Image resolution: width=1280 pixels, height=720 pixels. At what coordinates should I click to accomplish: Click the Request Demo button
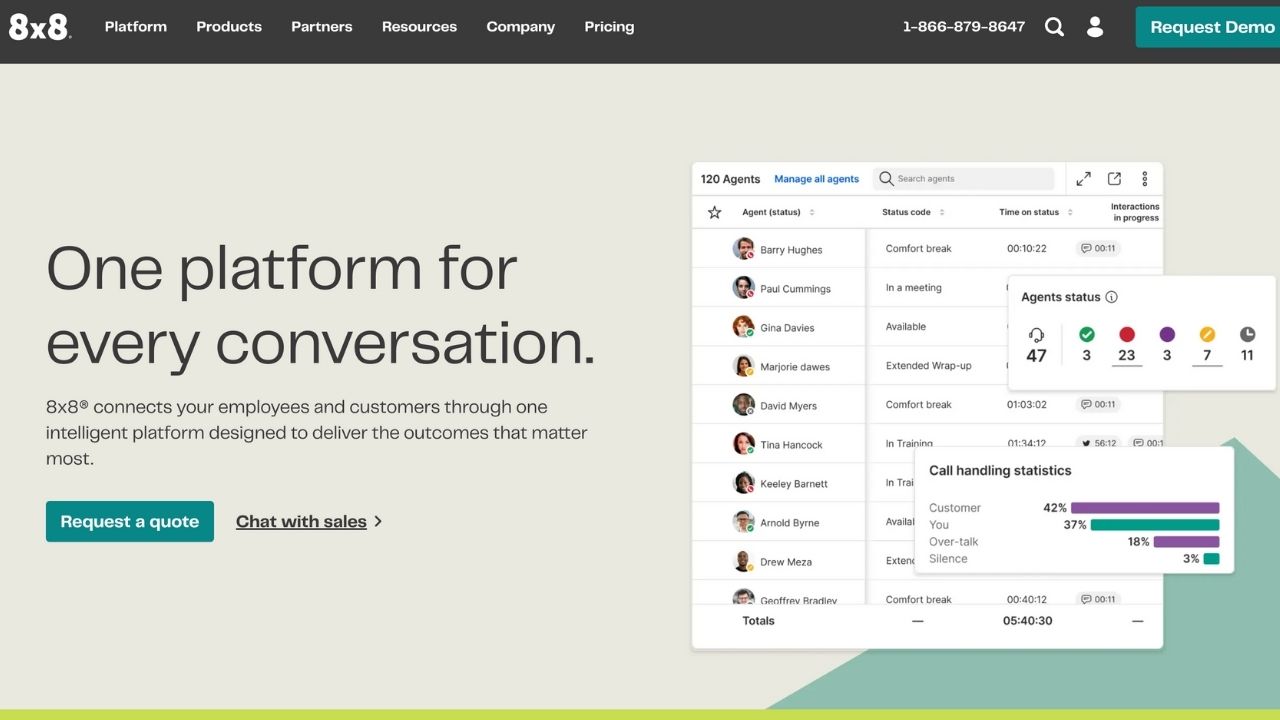point(1208,27)
